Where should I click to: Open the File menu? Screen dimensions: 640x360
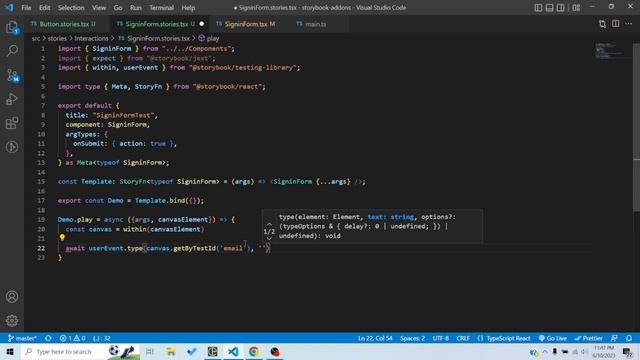26,8
